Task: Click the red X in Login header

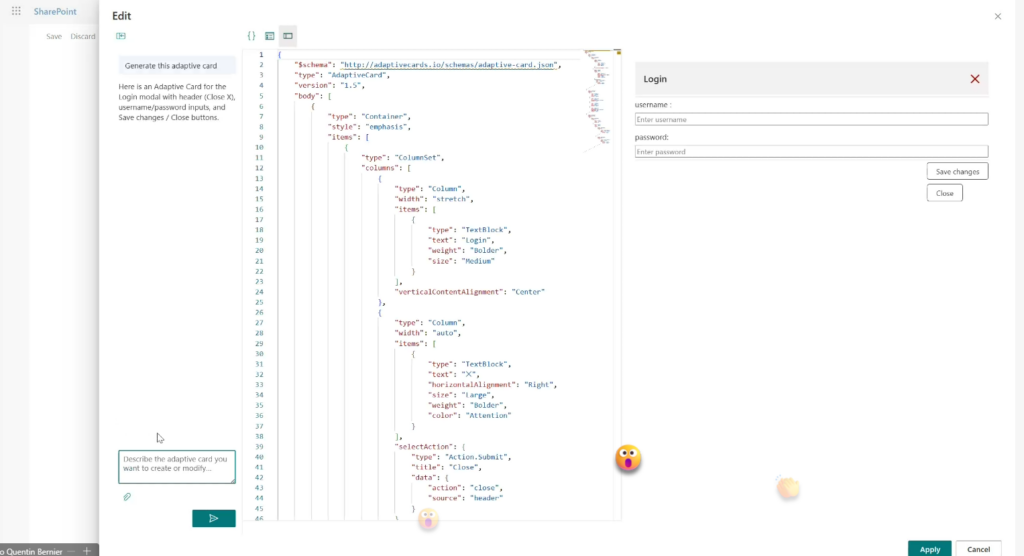Action: (x=974, y=79)
